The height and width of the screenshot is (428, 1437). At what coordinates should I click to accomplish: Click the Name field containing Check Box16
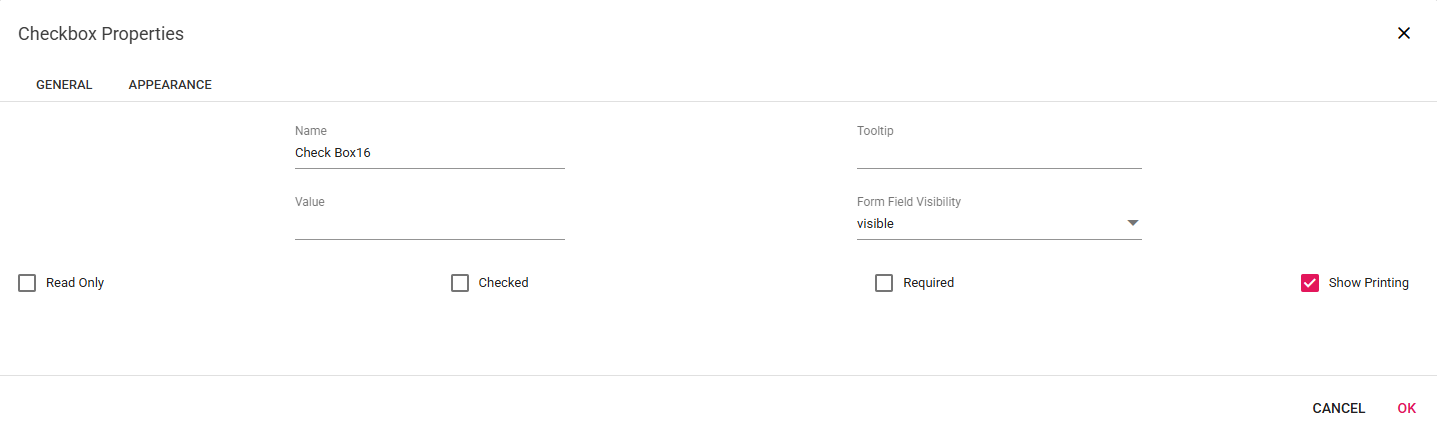point(429,153)
